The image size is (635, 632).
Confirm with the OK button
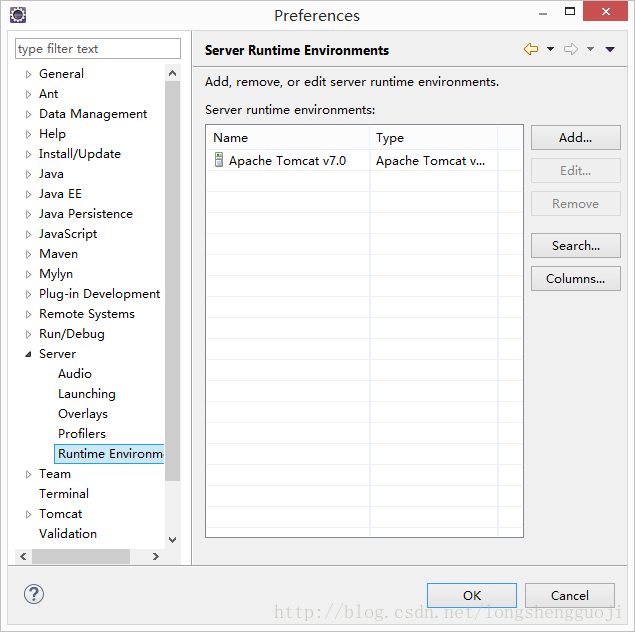point(472,596)
